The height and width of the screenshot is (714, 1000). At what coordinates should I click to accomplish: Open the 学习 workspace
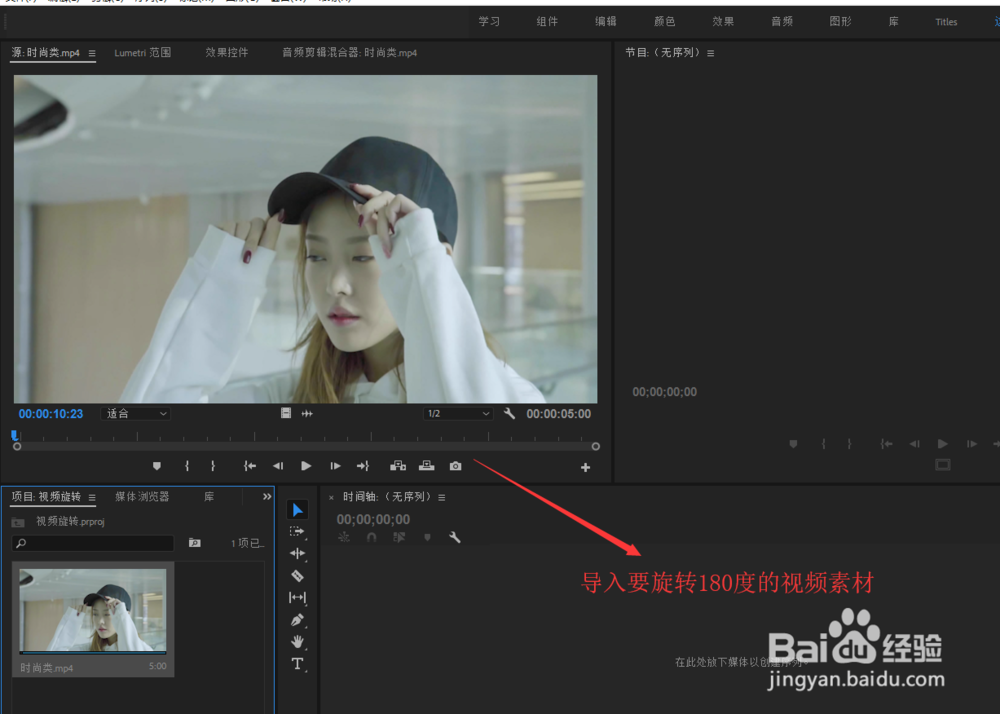(489, 22)
